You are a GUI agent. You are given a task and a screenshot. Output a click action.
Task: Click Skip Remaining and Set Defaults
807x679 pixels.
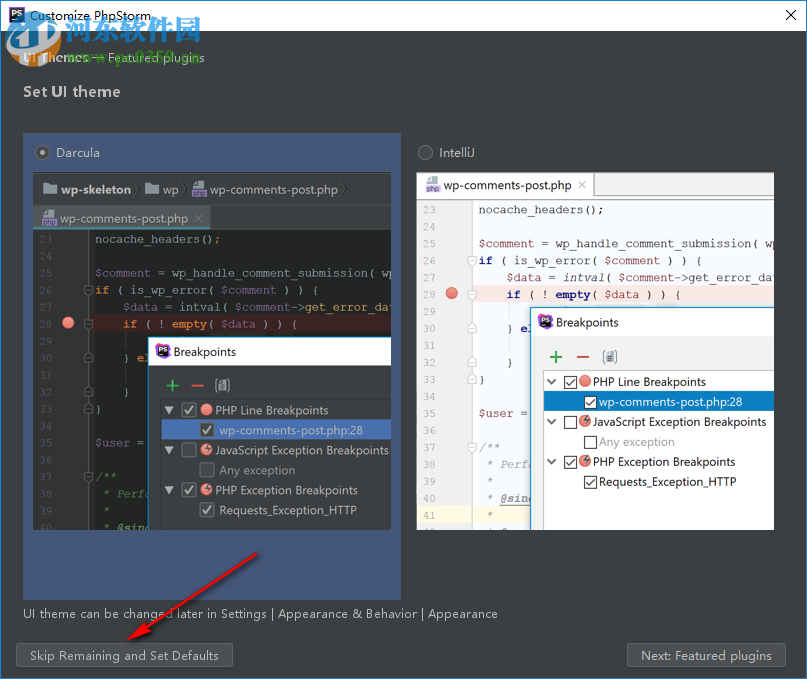[x=124, y=655]
